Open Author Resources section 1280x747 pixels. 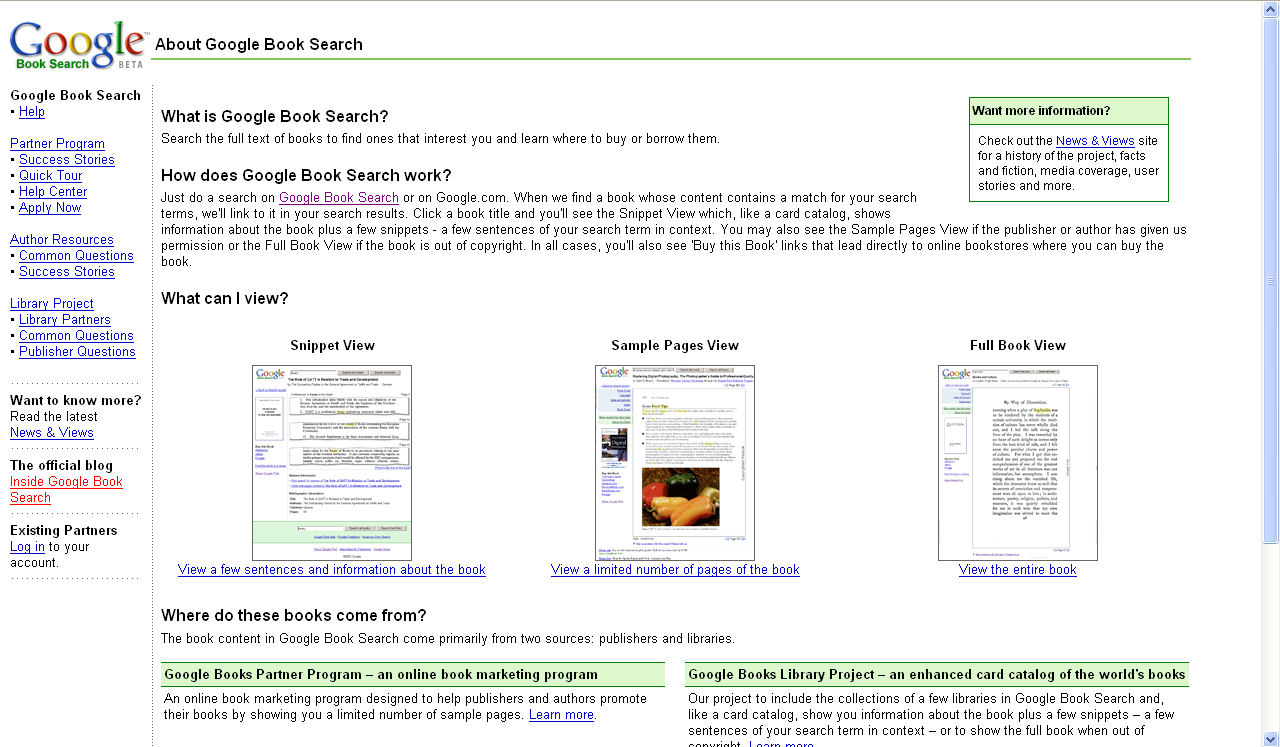62,240
